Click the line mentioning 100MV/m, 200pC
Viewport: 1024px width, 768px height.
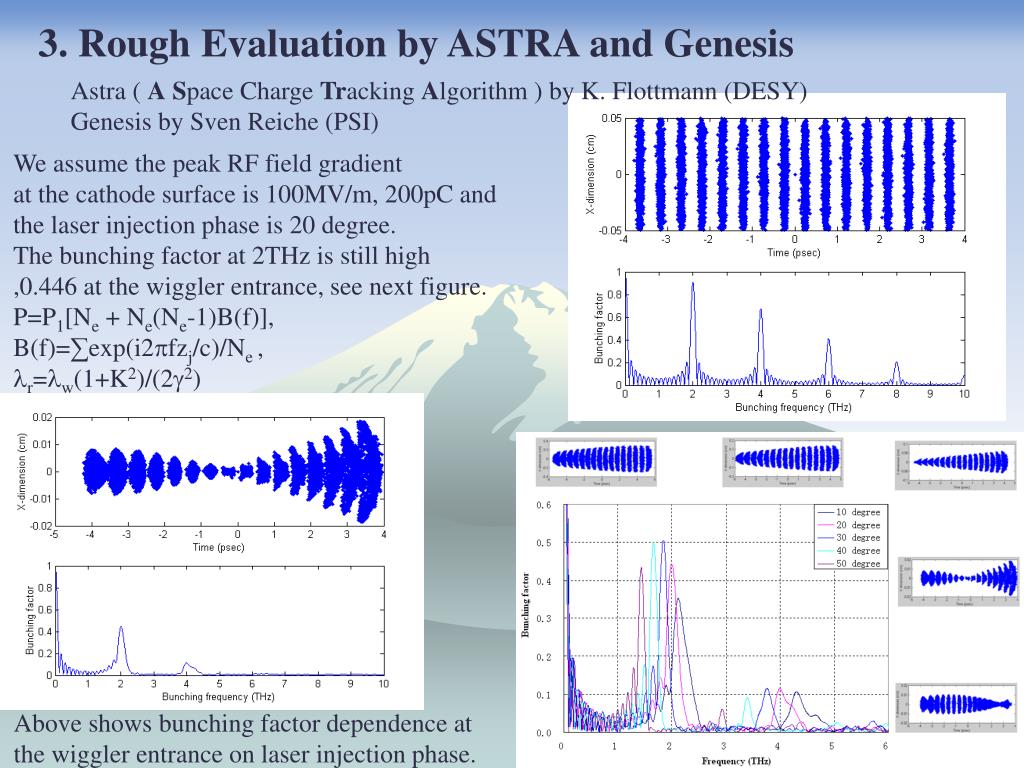(x=255, y=194)
